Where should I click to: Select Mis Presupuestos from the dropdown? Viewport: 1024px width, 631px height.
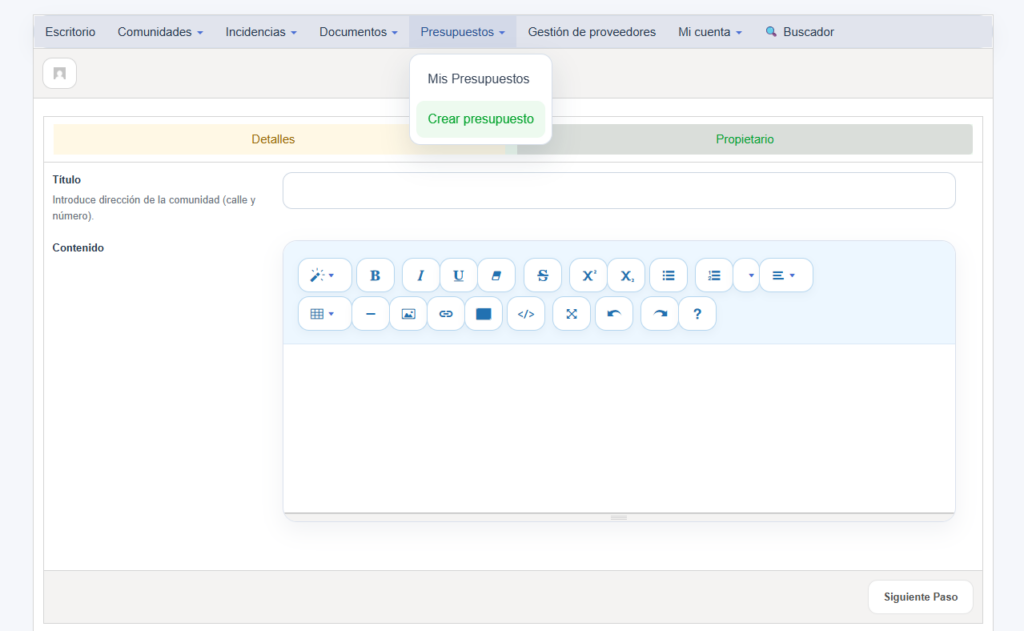(480, 79)
